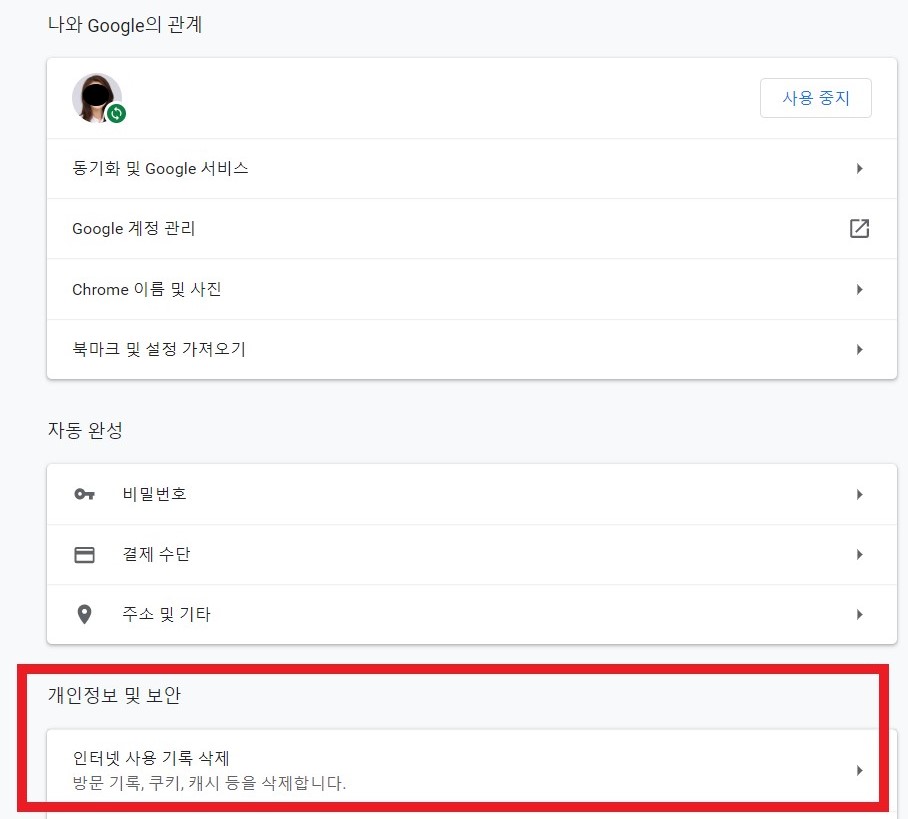Open the 주소 및 기타 row arrow
Viewport: 908px width, 819px height.
point(859,614)
